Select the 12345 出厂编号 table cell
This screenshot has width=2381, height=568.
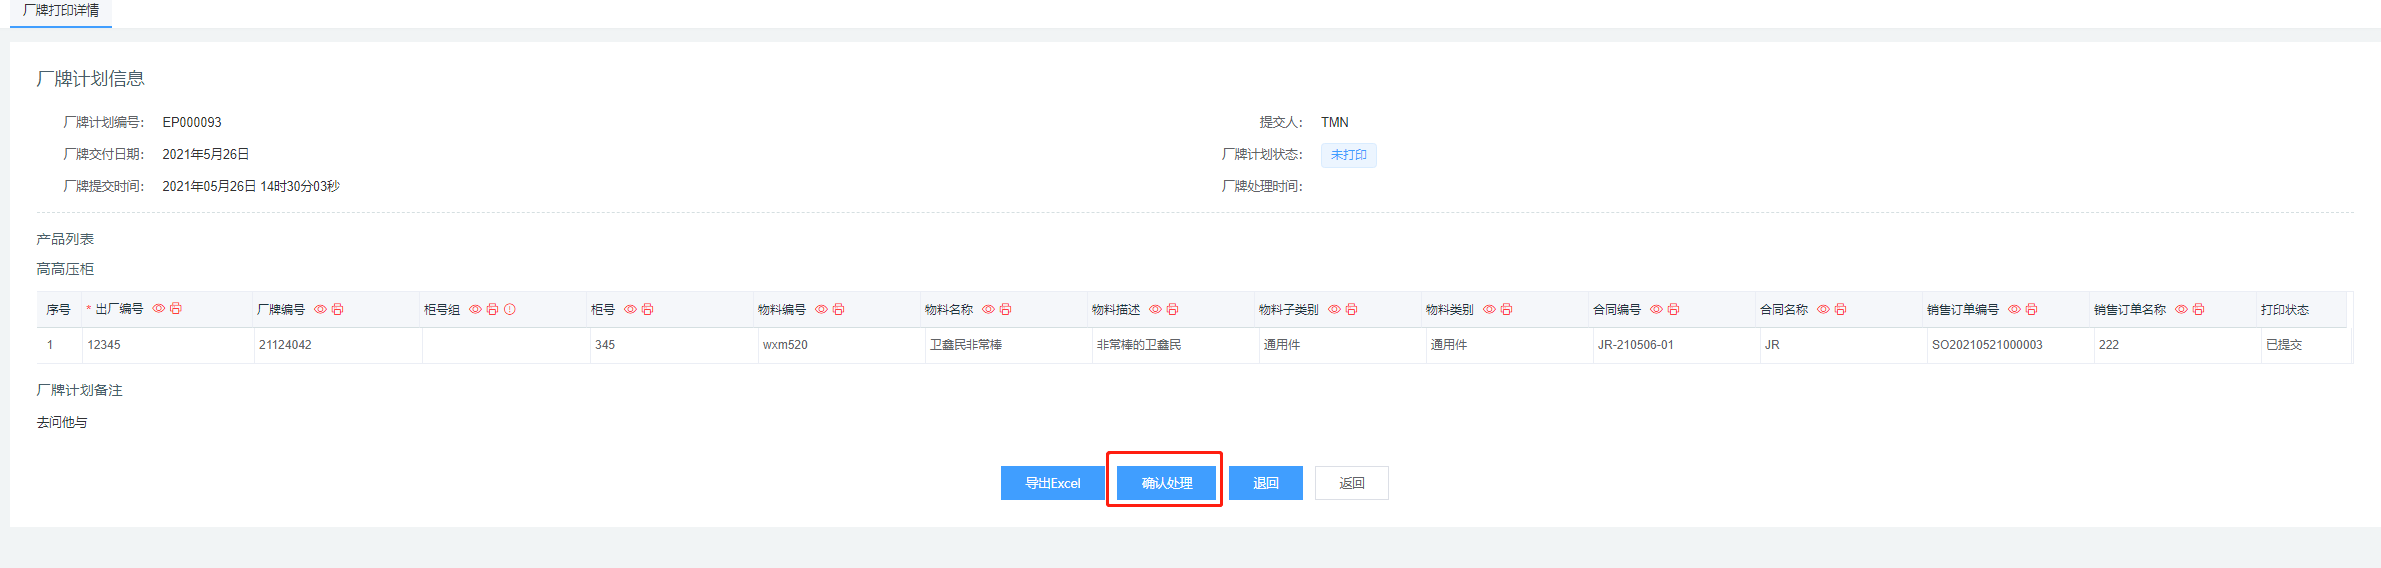(x=104, y=345)
